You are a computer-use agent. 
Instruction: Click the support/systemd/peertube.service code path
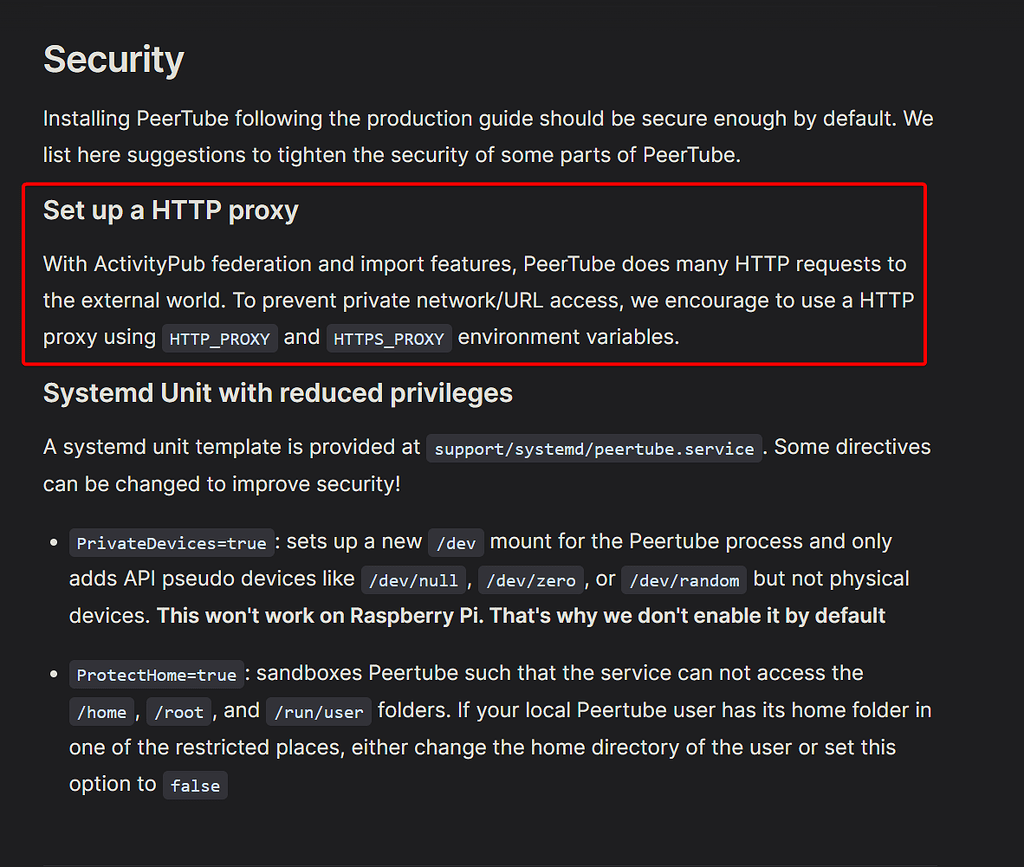click(594, 449)
